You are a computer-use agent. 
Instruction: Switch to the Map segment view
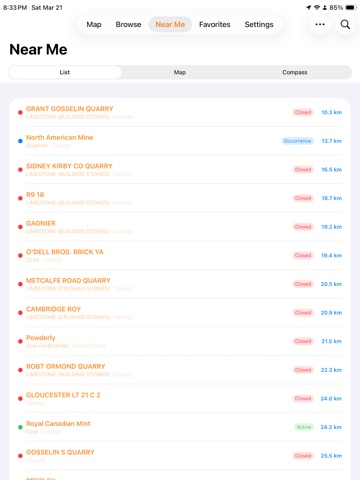(x=180, y=72)
